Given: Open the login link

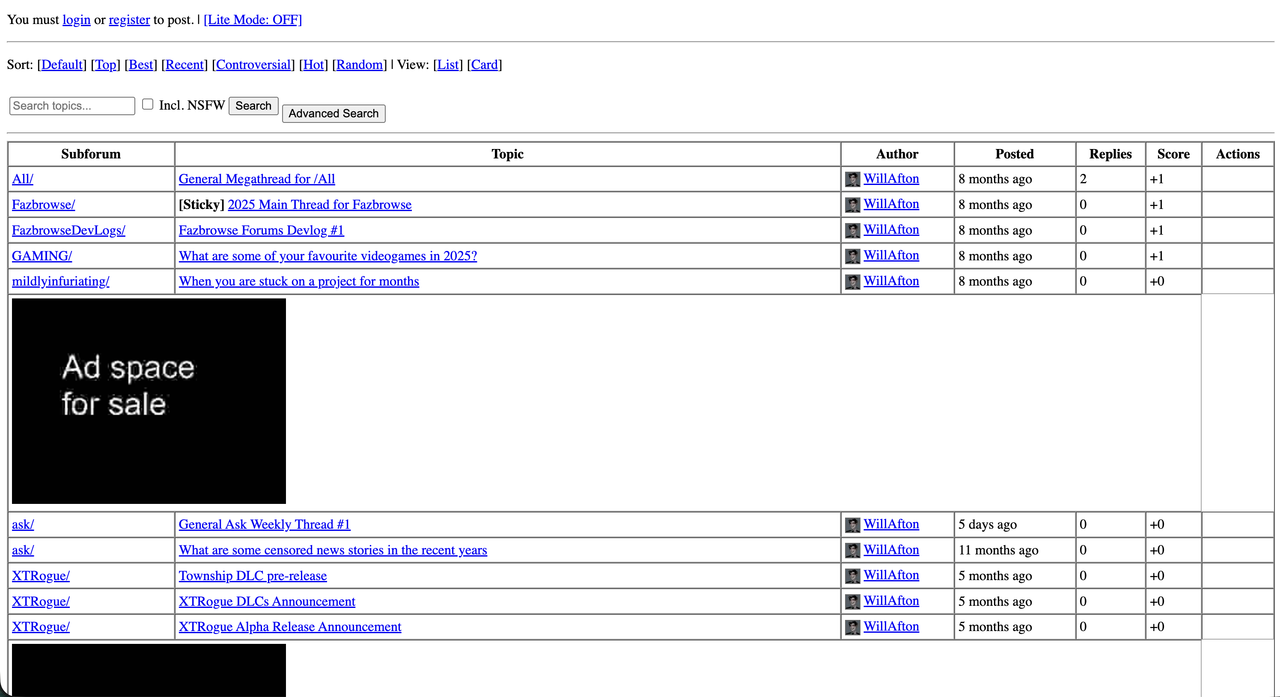Looking at the screenshot, I should (76, 19).
